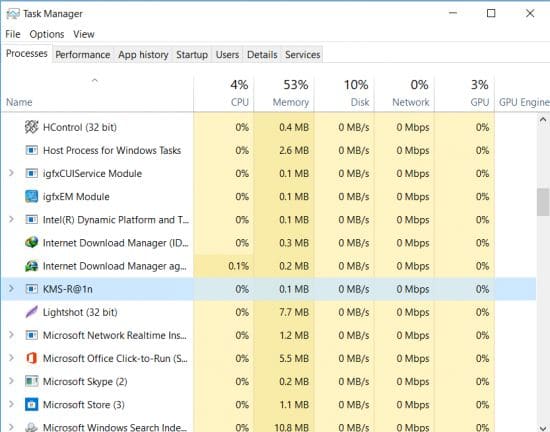Select the HControl (32 bit) process icon

coord(31,127)
